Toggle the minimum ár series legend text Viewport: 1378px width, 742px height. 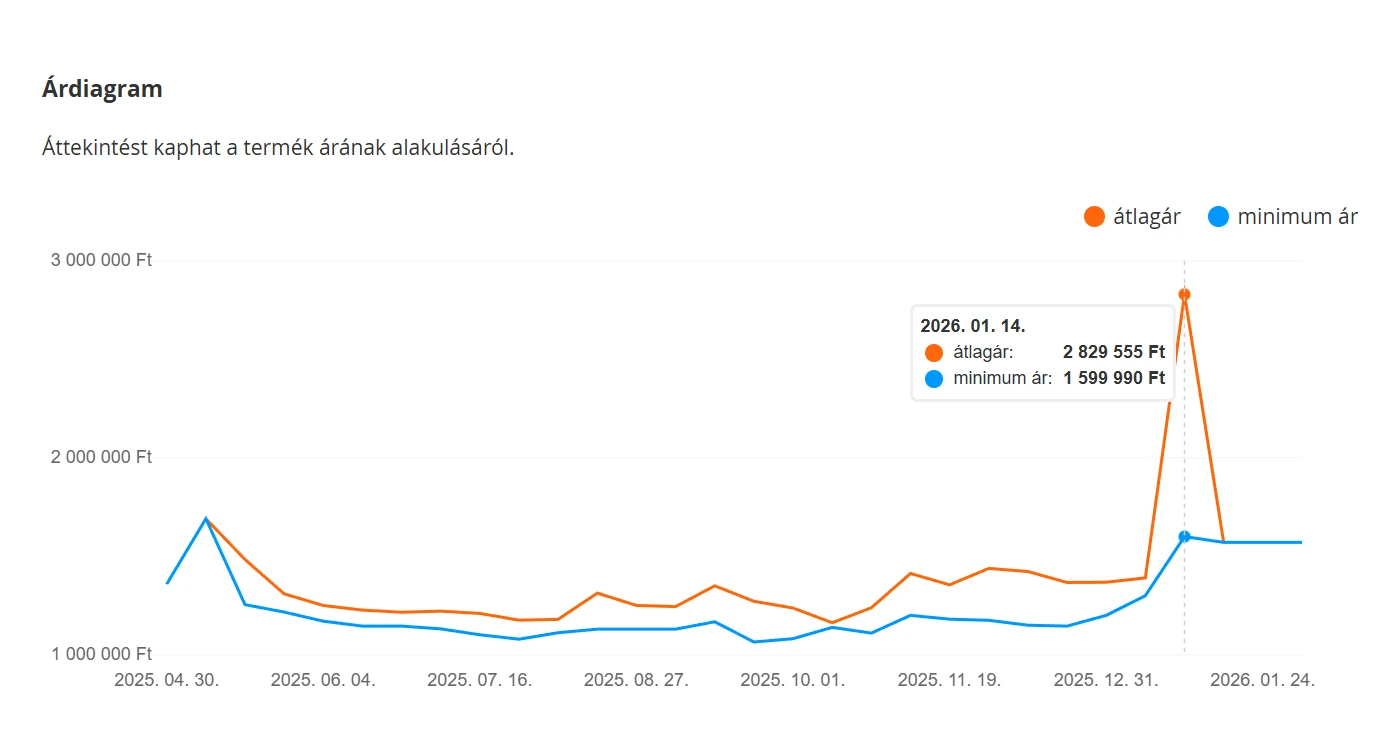click(1297, 216)
